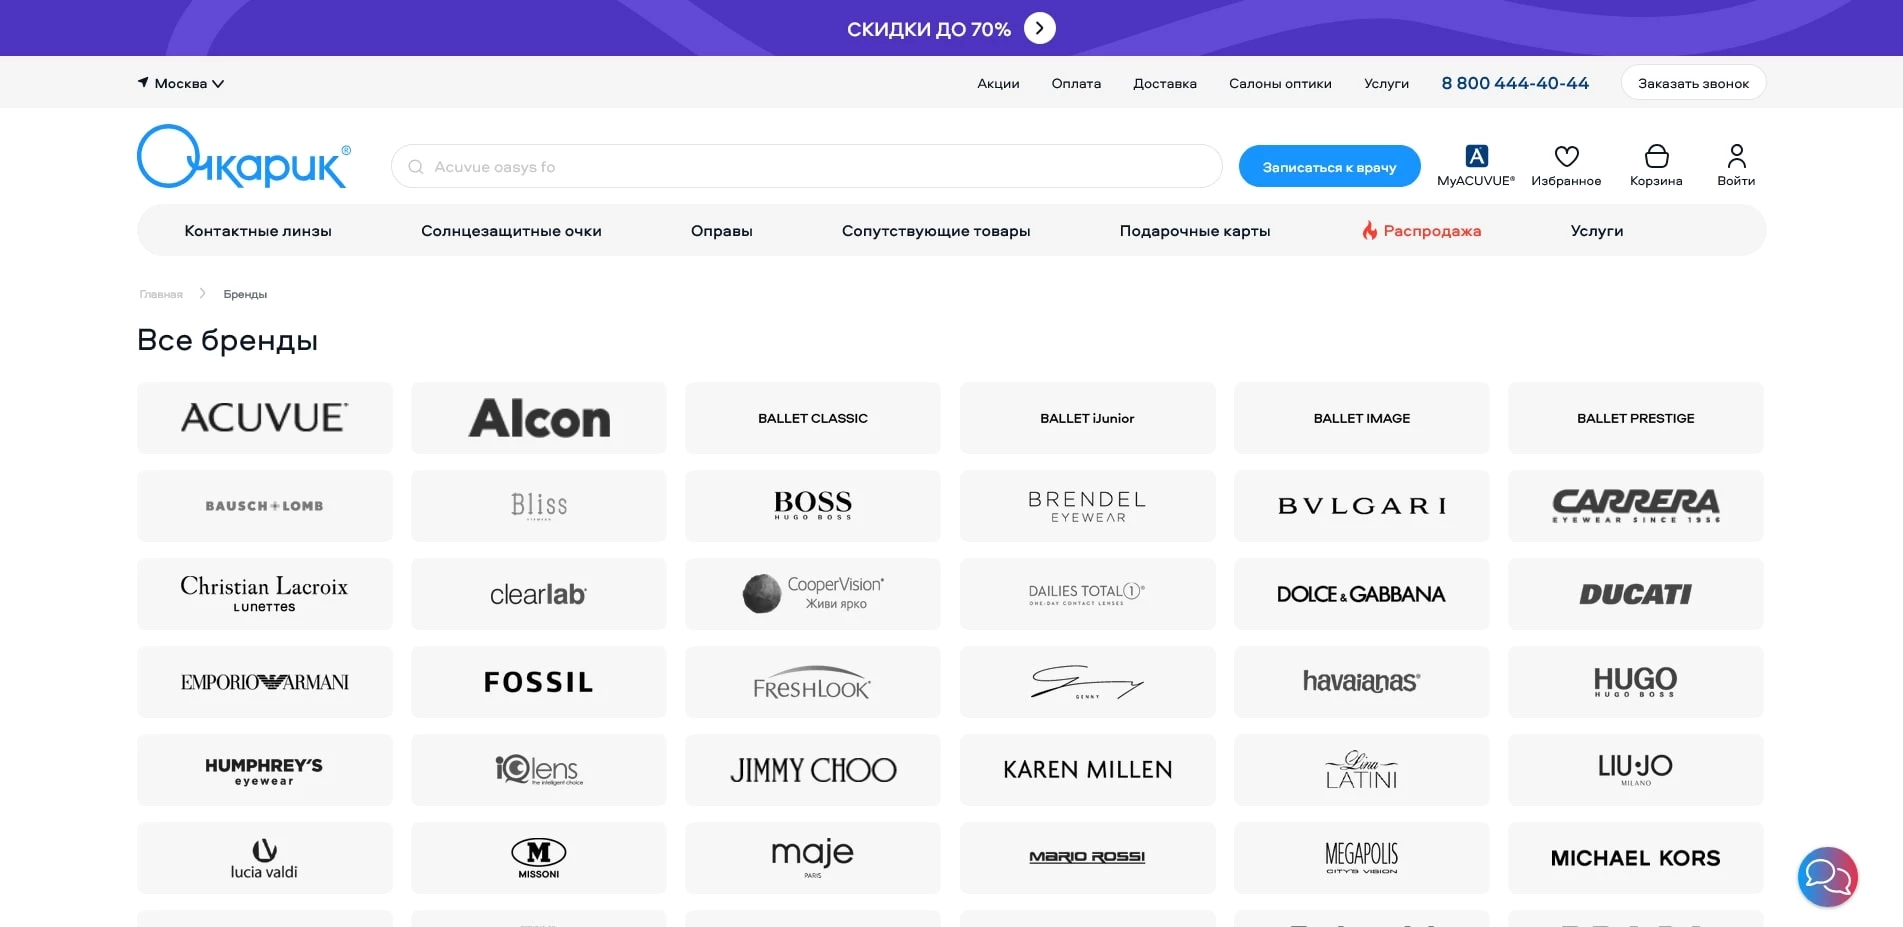This screenshot has height=927, width=1903.
Task: Open favorites via the heart icon
Action: [x=1566, y=157]
